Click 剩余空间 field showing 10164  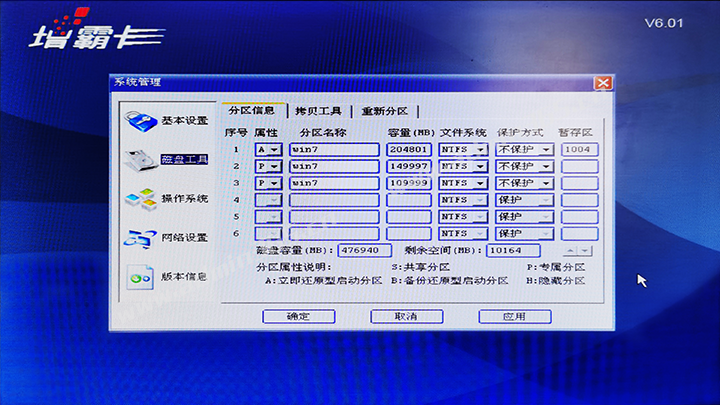coord(513,251)
